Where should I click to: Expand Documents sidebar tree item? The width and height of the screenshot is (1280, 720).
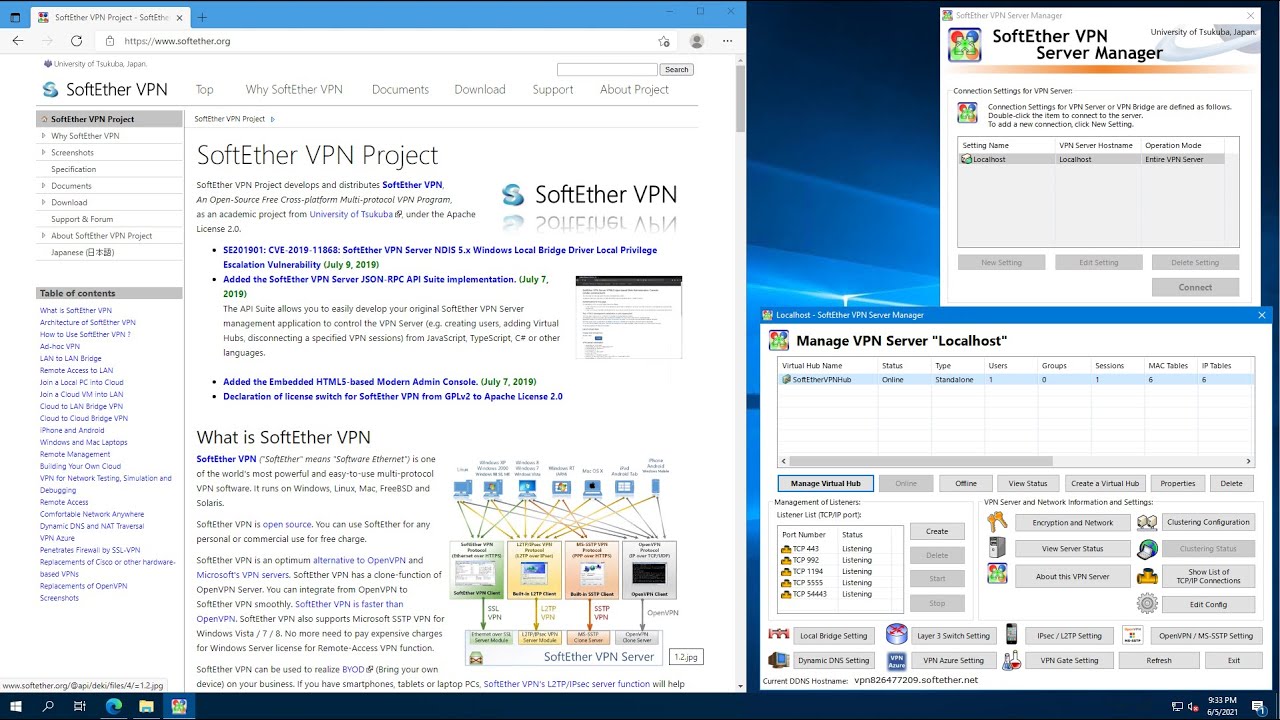pyautogui.click(x=43, y=186)
